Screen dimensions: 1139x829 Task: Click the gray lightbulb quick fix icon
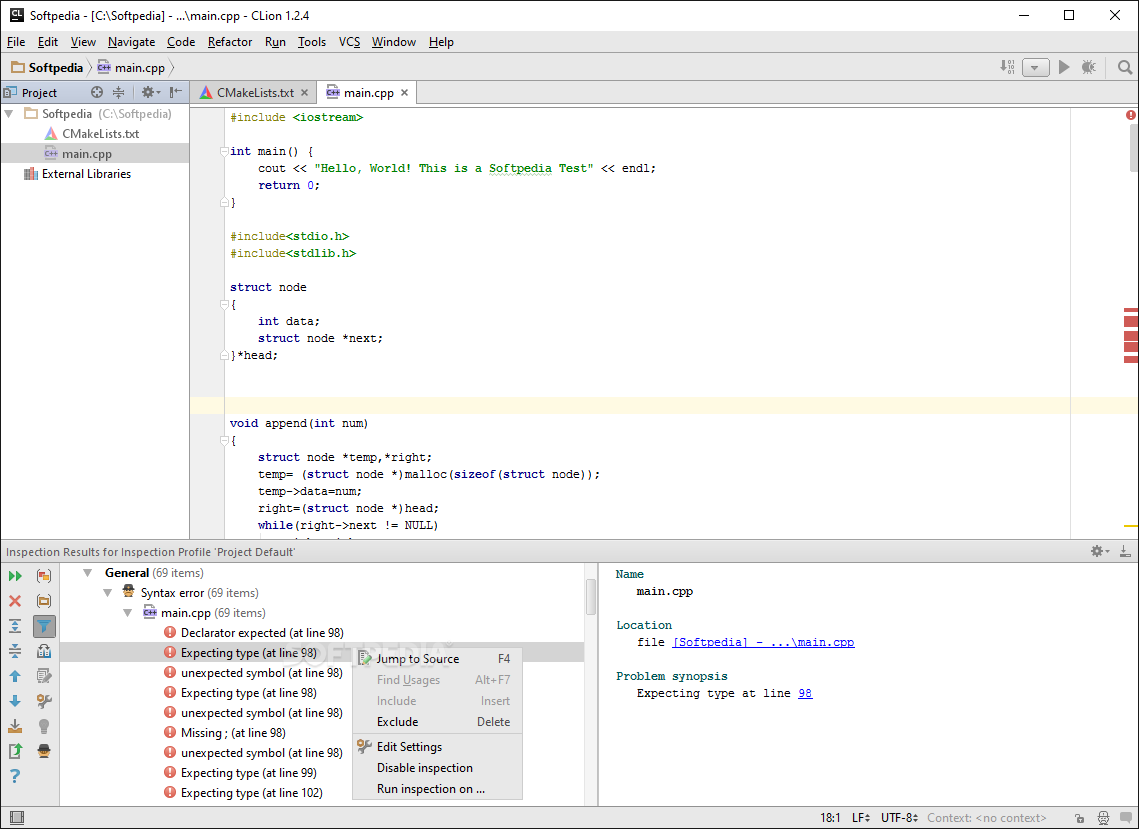[44, 726]
